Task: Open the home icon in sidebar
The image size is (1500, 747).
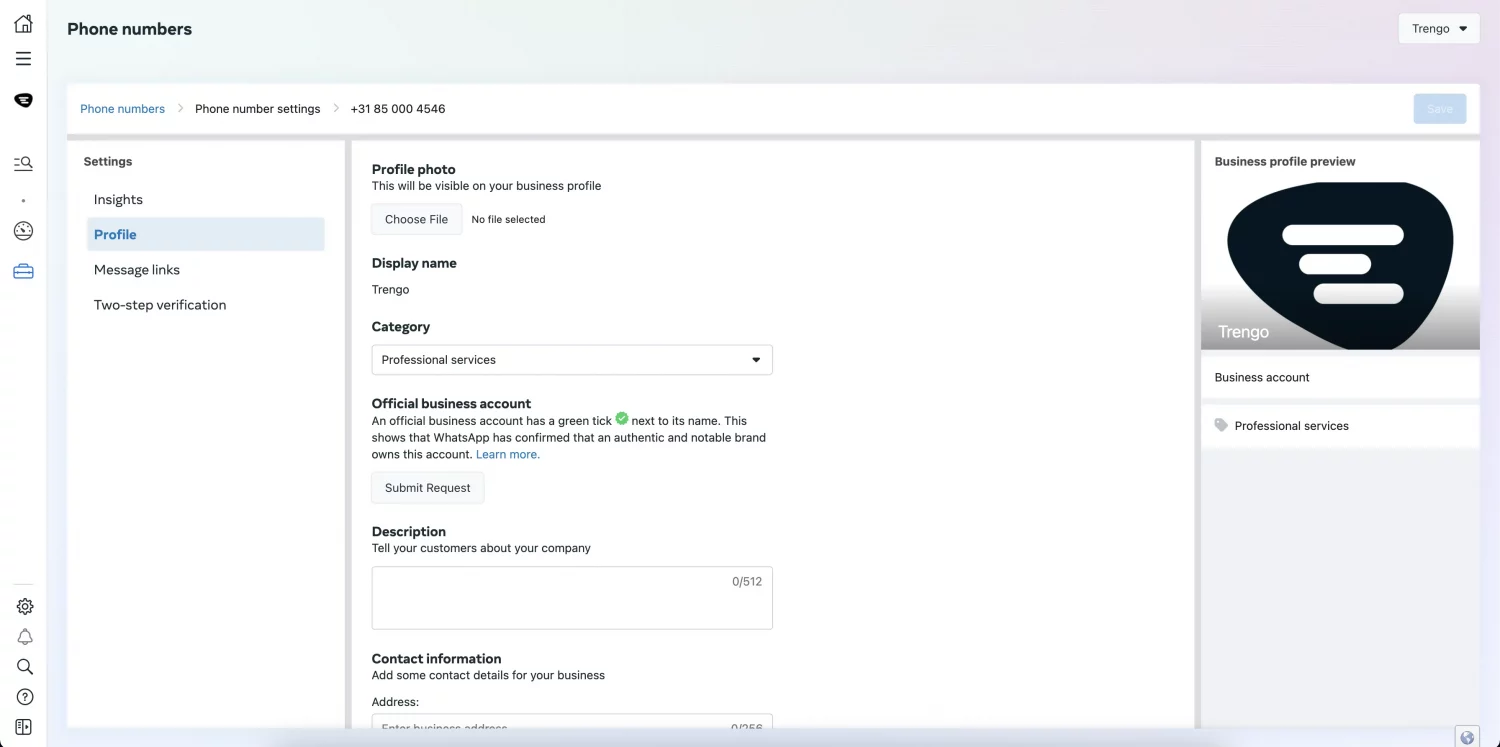Action: [23, 24]
